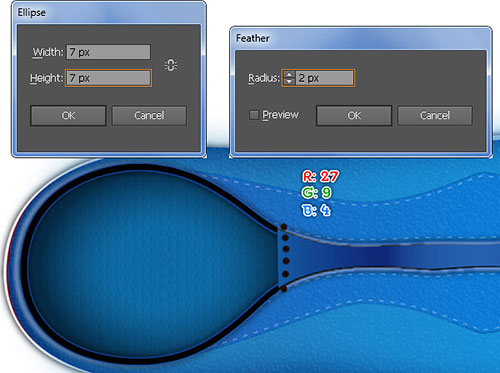
Task: Click the Feather dialog title bar
Action: [361, 38]
